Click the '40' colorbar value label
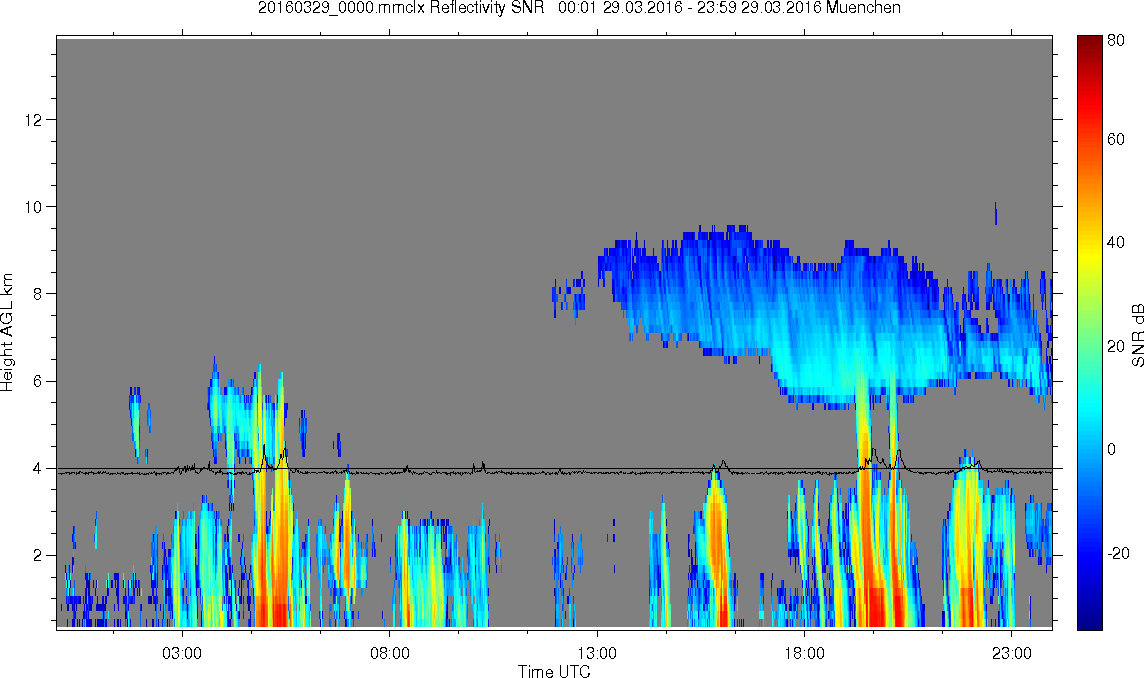Screen dimensions: 1144x678 point(1116,242)
